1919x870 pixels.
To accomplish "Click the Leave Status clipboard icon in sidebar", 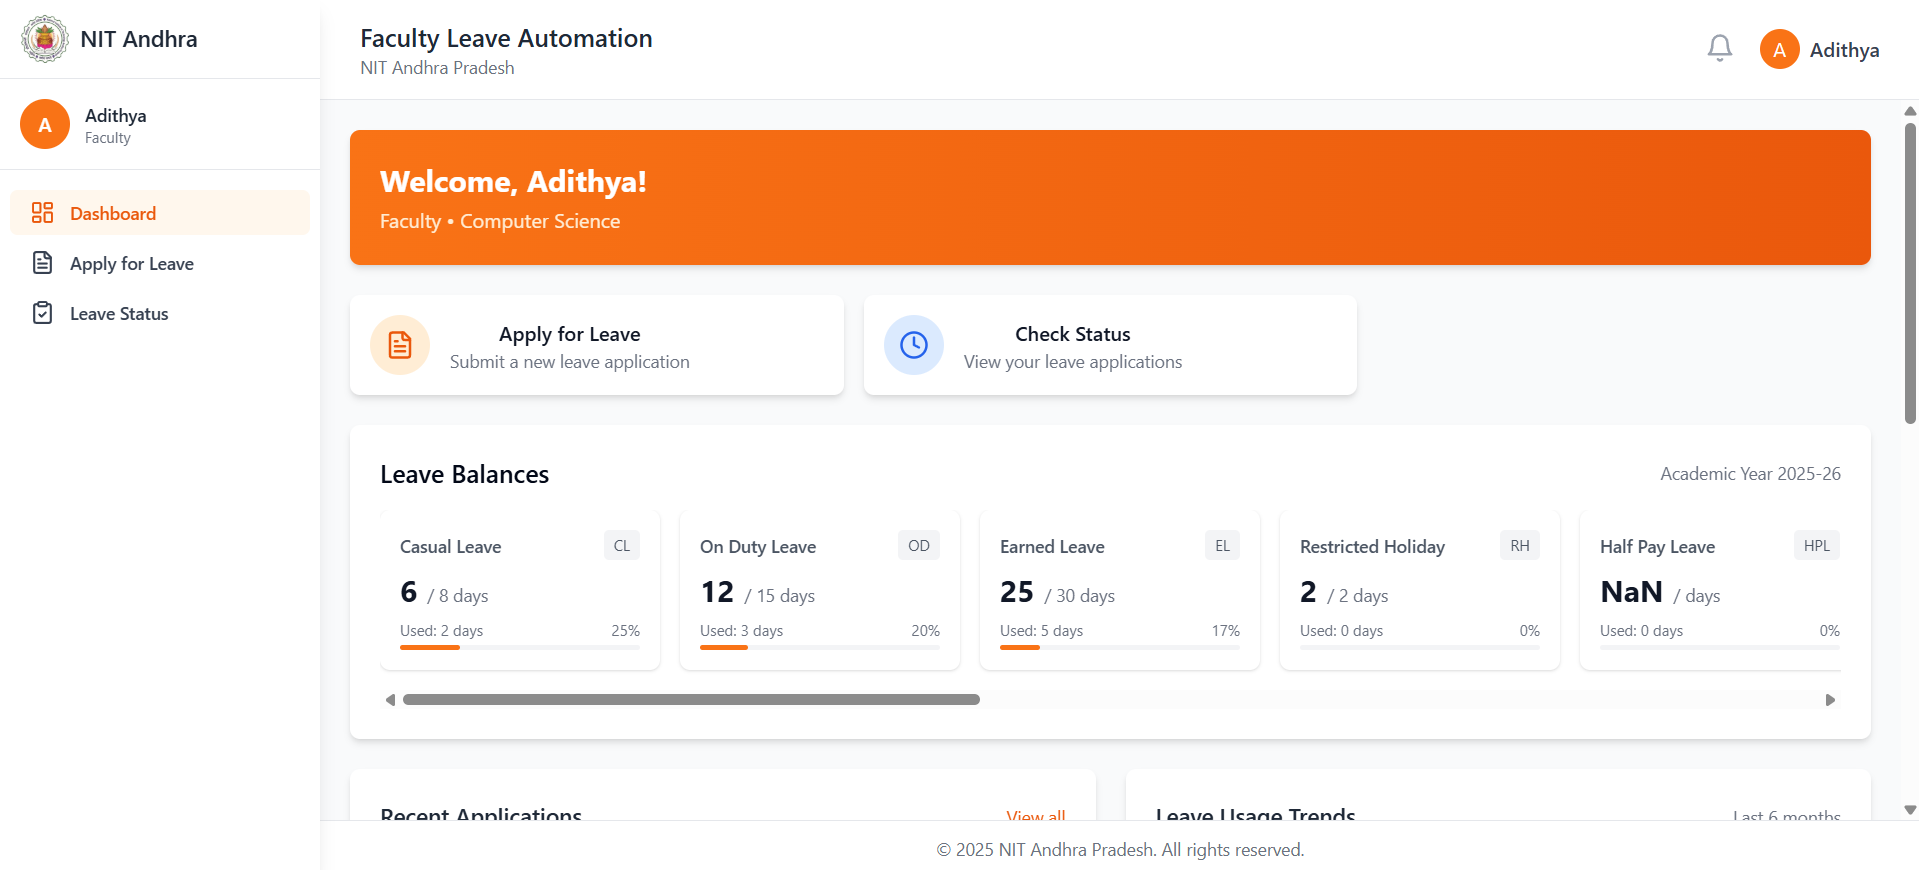I will click(x=42, y=313).
